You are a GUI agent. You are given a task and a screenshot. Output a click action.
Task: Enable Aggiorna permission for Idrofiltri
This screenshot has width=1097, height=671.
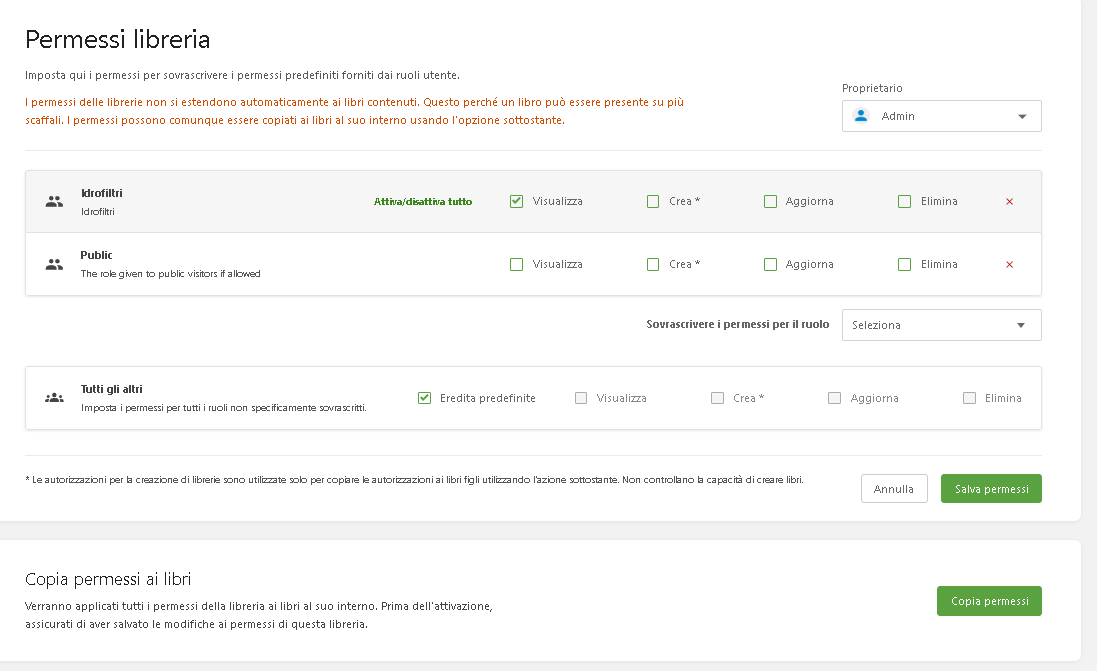click(x=770, y=201)
